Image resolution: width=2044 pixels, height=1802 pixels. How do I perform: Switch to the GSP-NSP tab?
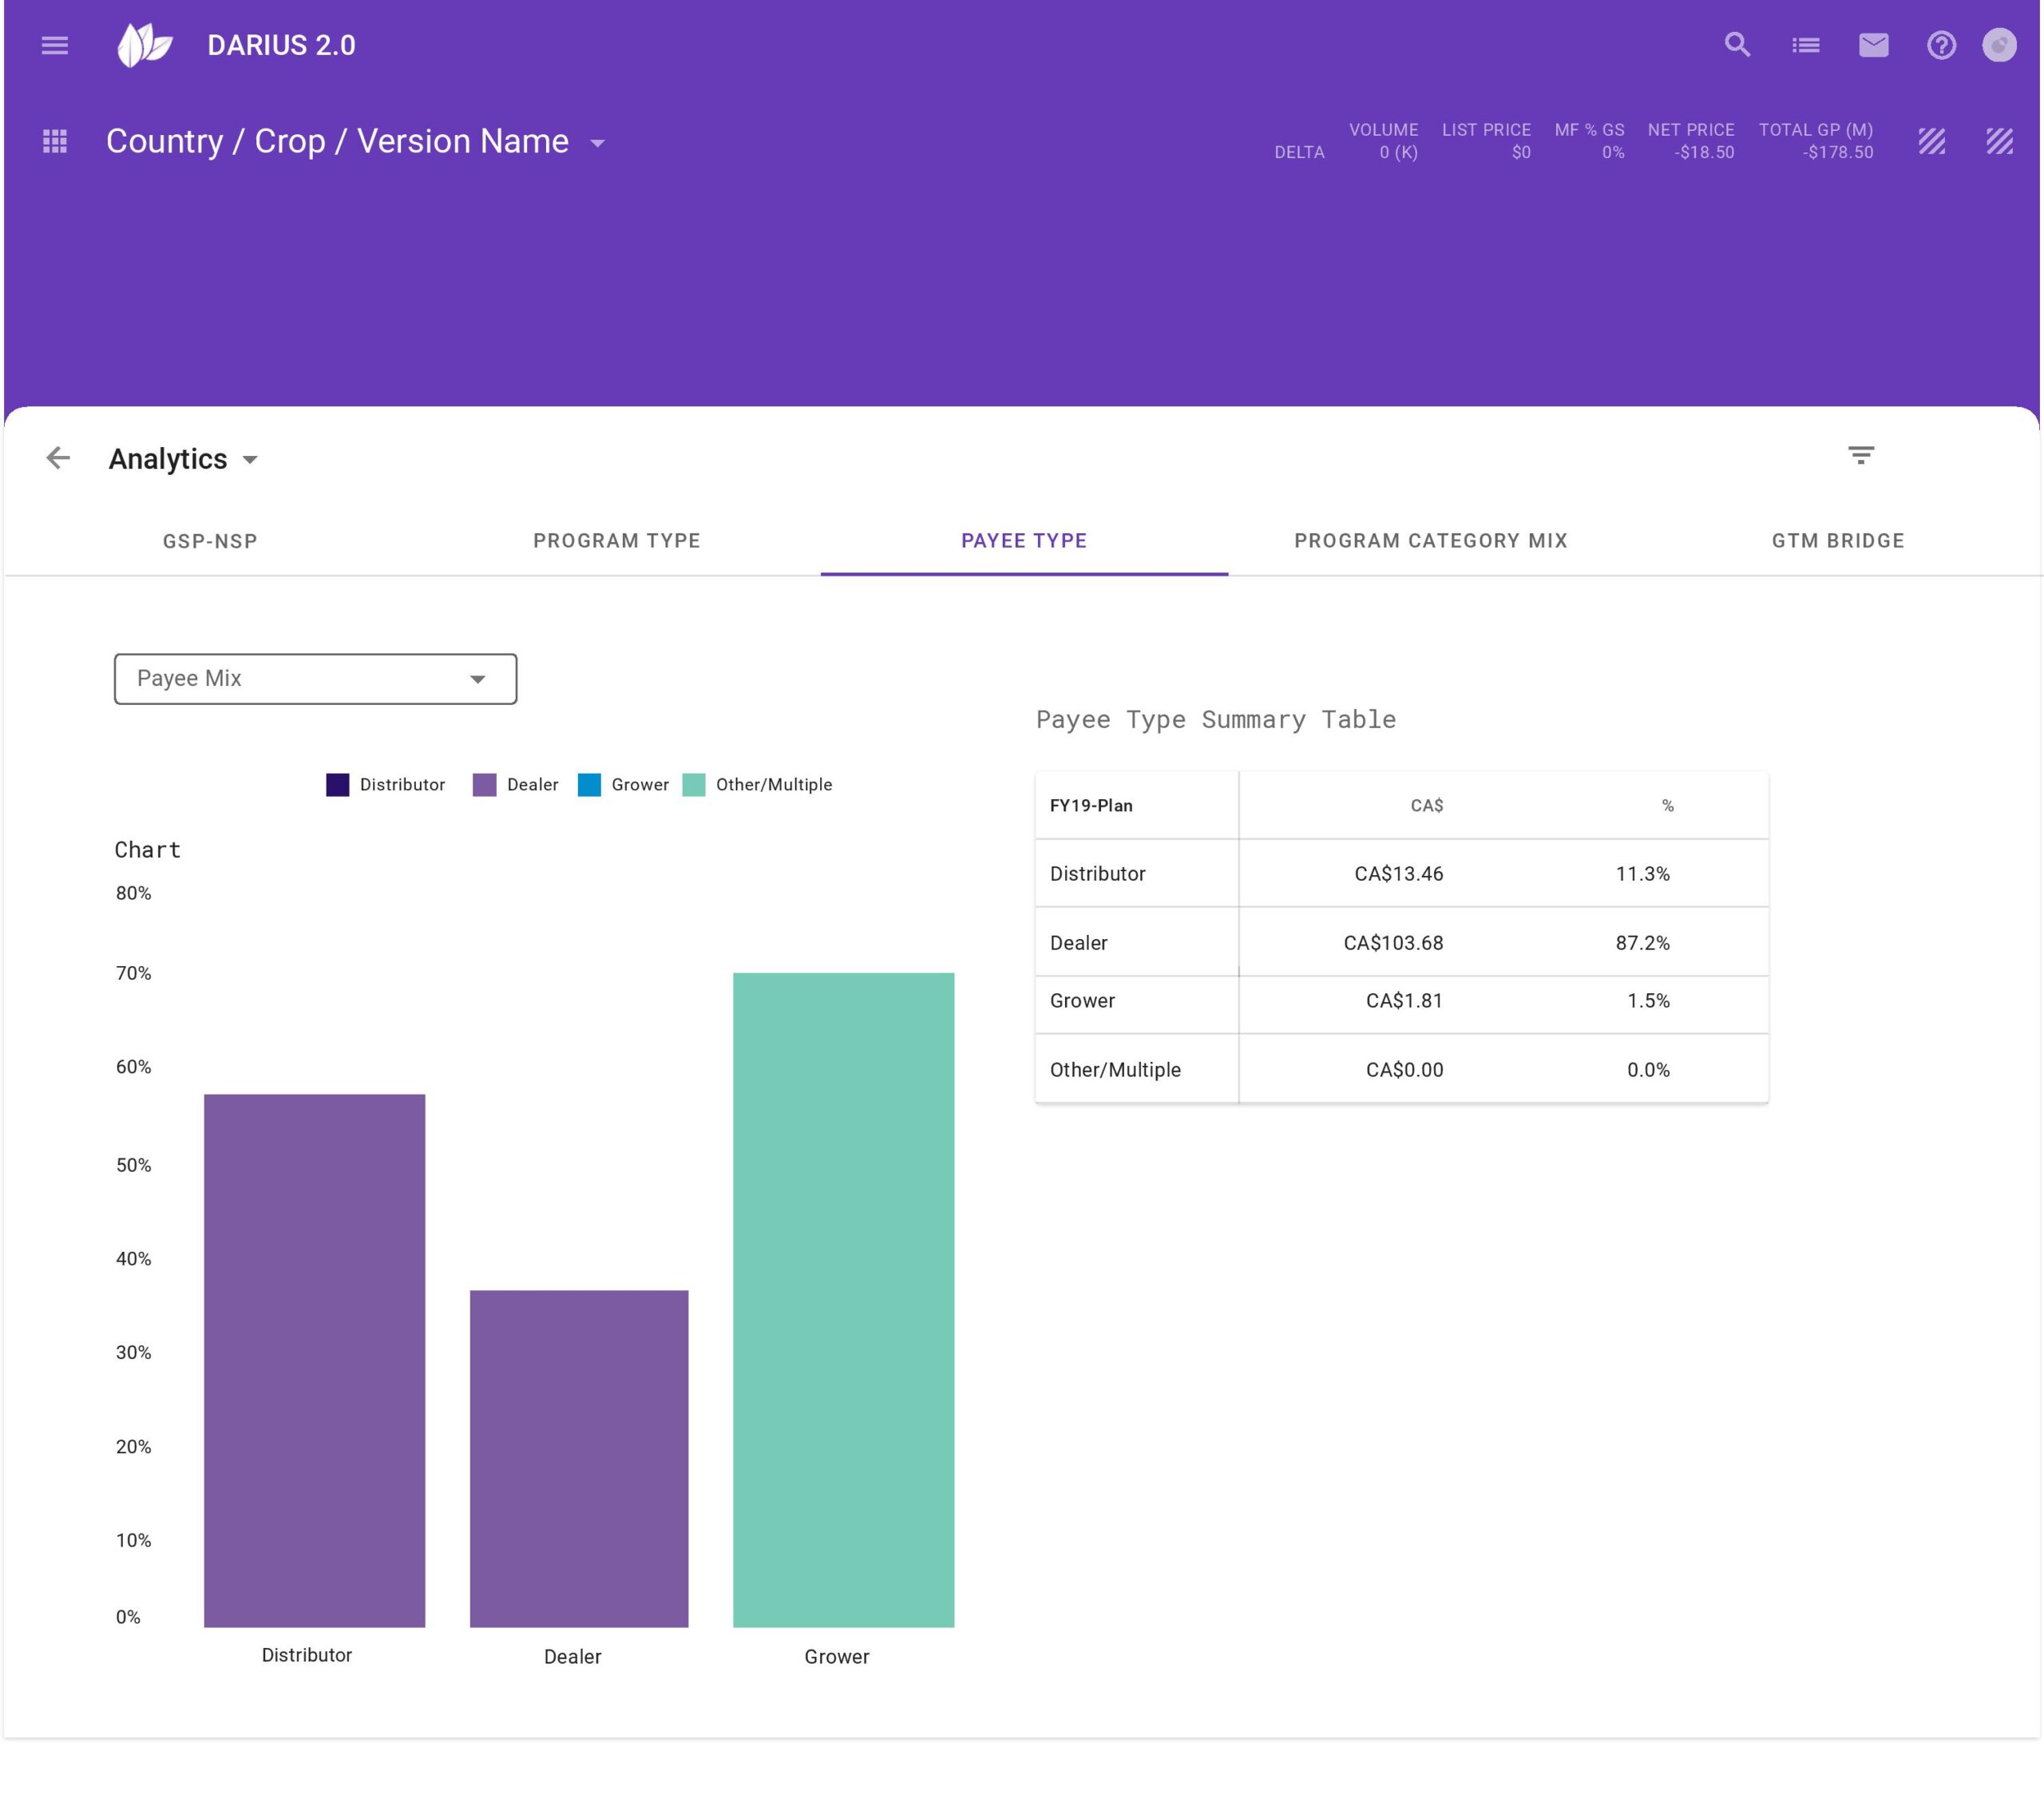coord(210,541)
